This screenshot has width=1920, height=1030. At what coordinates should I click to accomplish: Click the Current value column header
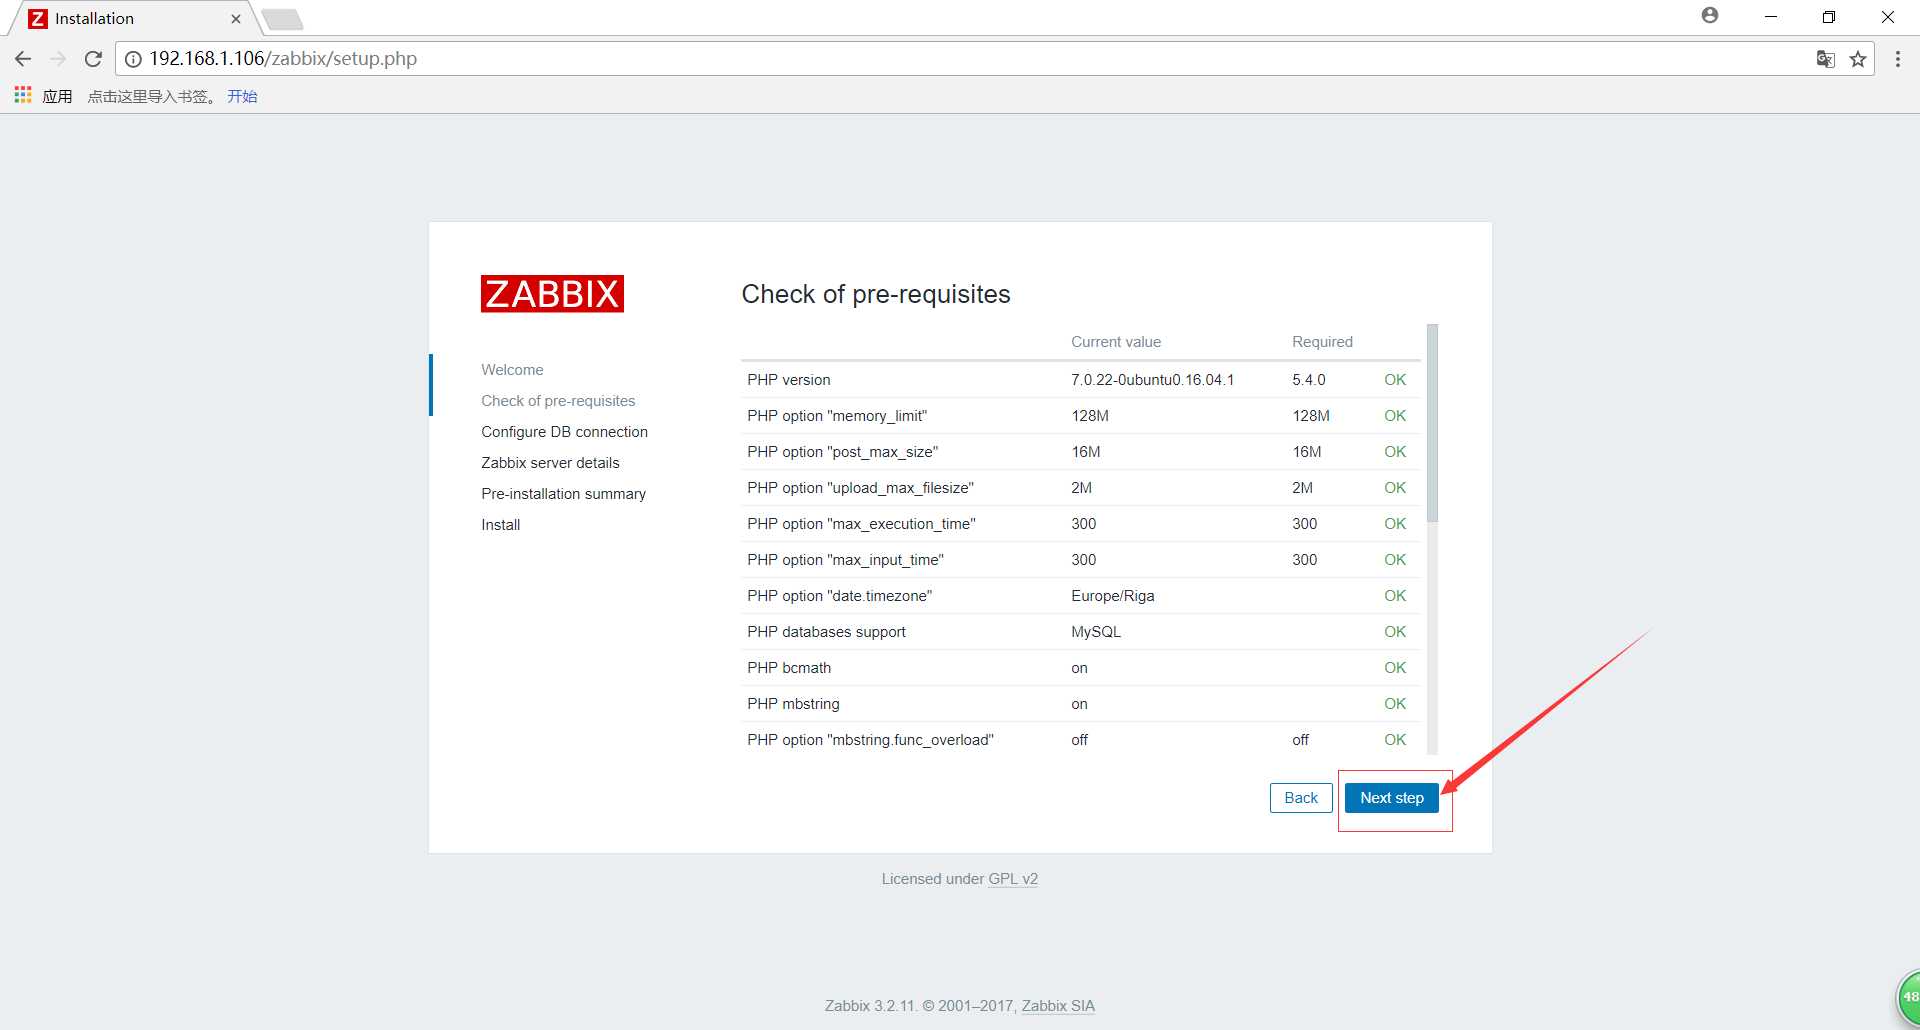pyautogui.click(x=1116, y=342)
